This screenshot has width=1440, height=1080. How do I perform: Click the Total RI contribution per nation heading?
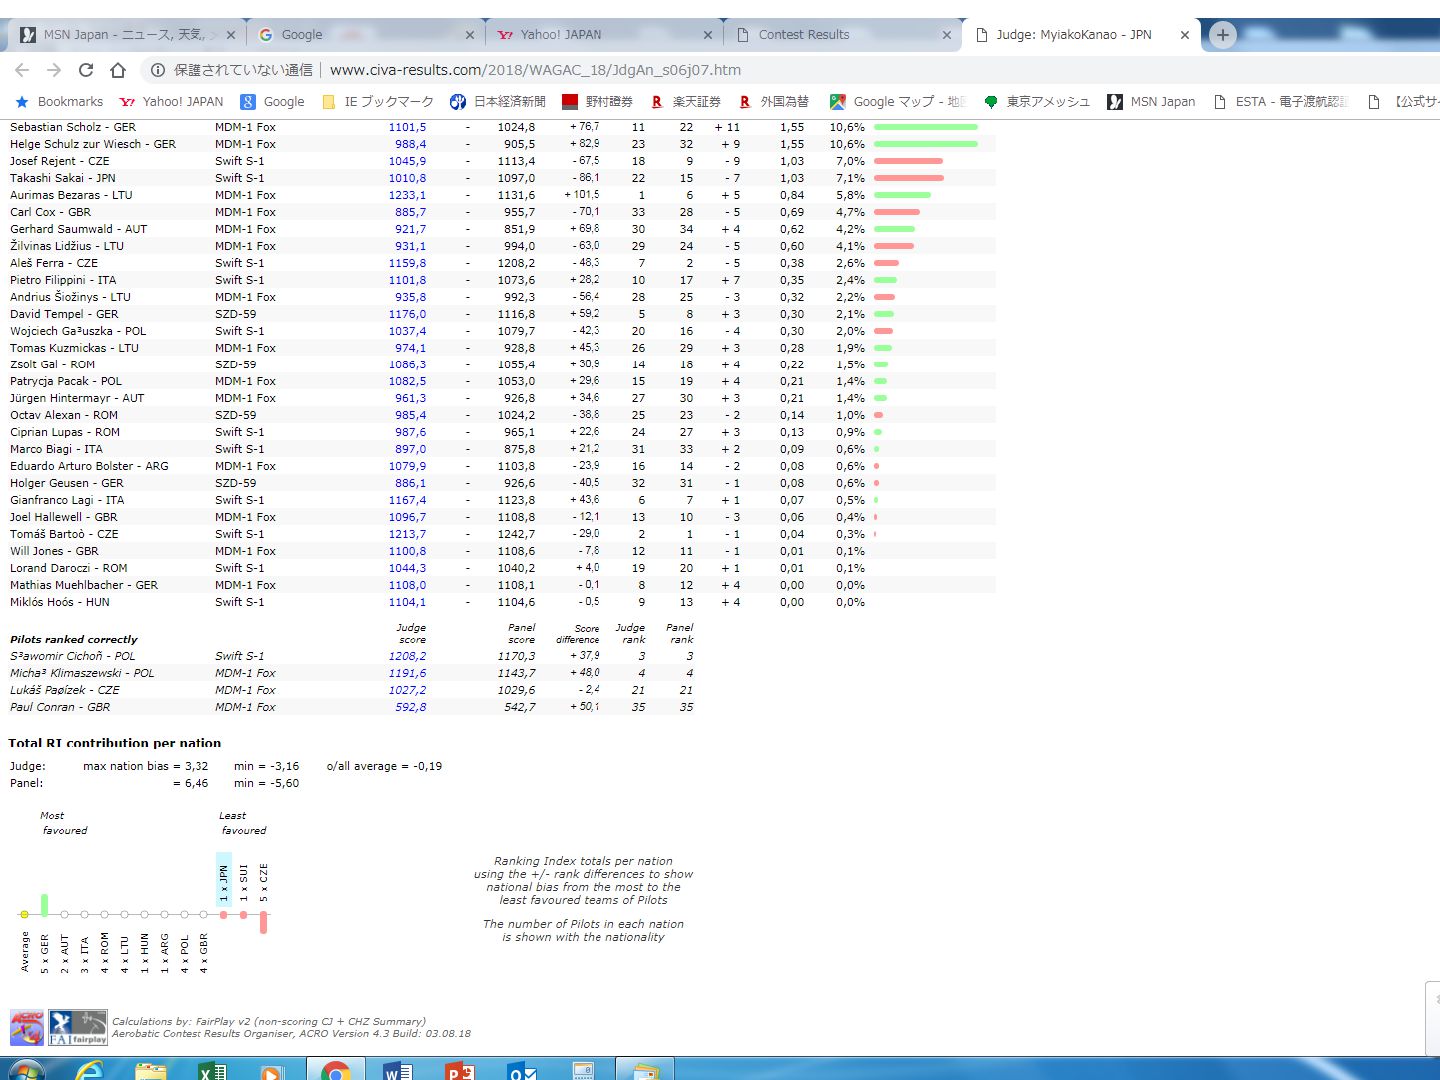(115, 743)
